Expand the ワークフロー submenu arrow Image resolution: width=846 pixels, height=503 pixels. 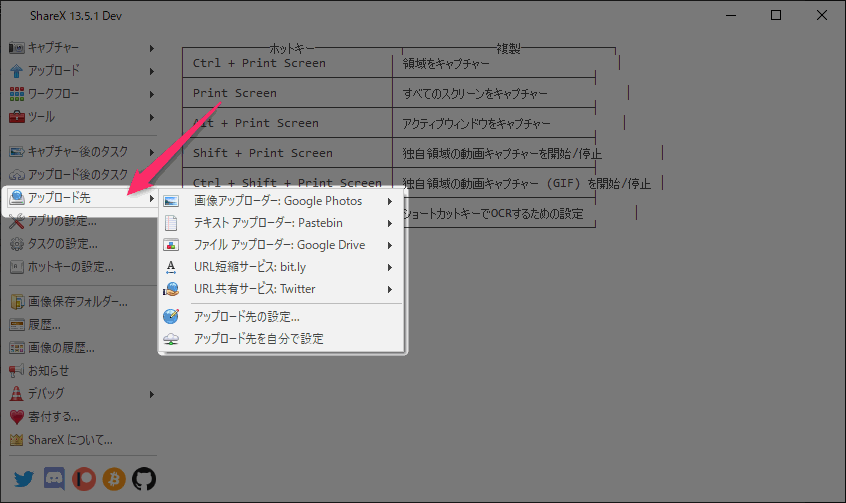(x=152, y=94)
